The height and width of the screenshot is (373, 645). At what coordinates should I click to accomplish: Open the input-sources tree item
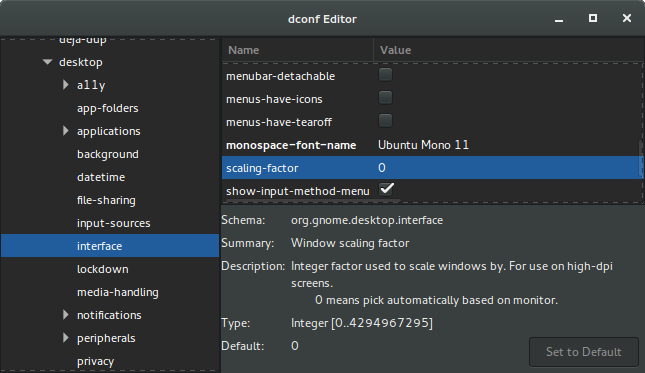(x=114, y=223)
